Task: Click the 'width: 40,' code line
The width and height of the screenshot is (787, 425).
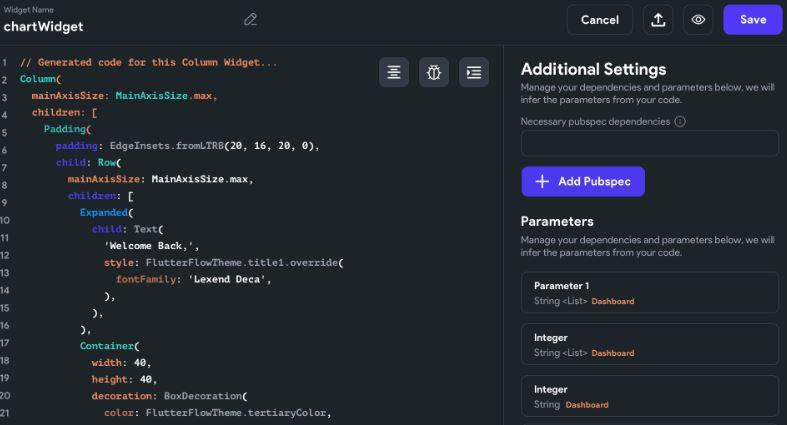Action: (x=121, y=362)
